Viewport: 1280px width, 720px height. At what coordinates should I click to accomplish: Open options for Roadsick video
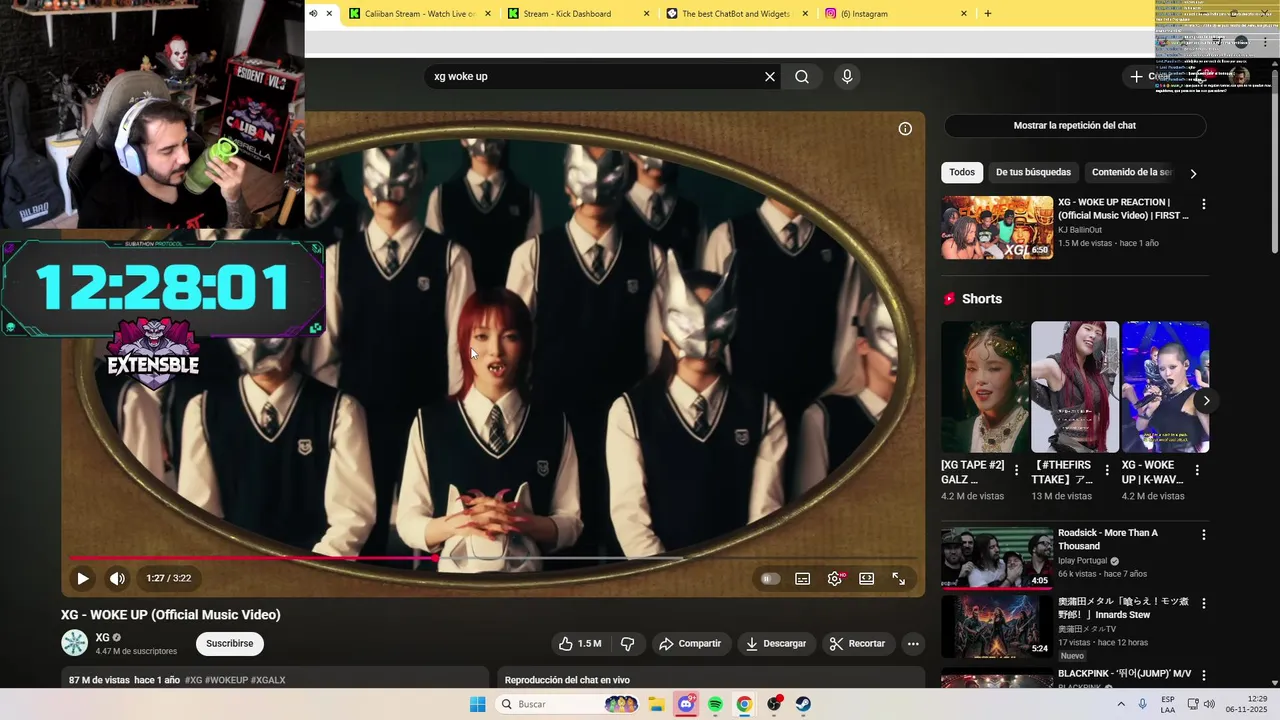tap(1204, 535)
